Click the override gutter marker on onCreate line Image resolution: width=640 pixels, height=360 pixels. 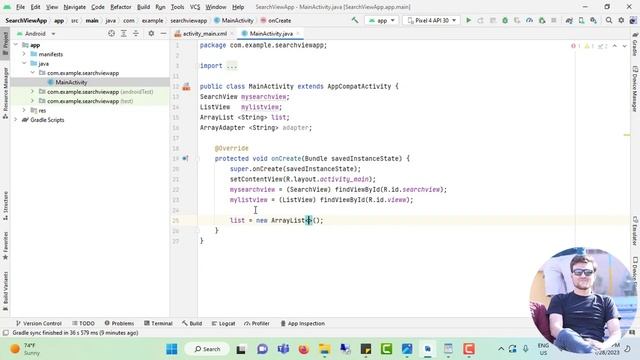click(185, 158)
